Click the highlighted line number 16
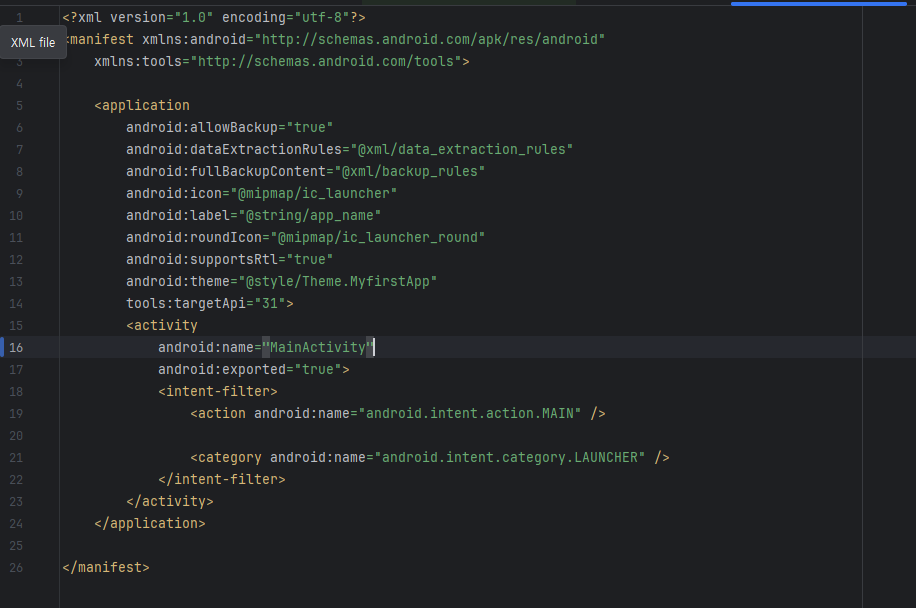916x608 pixels. [x=16, y=348]
